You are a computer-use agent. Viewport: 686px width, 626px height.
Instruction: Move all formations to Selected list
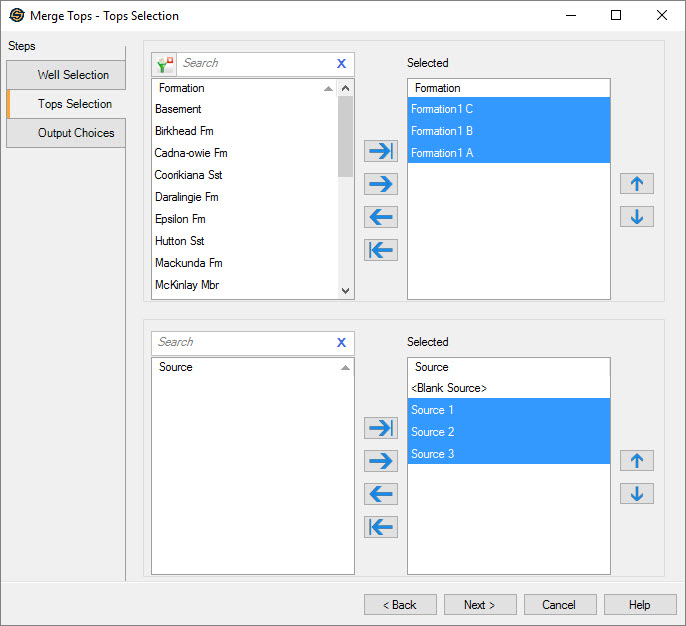click(381, 151)
